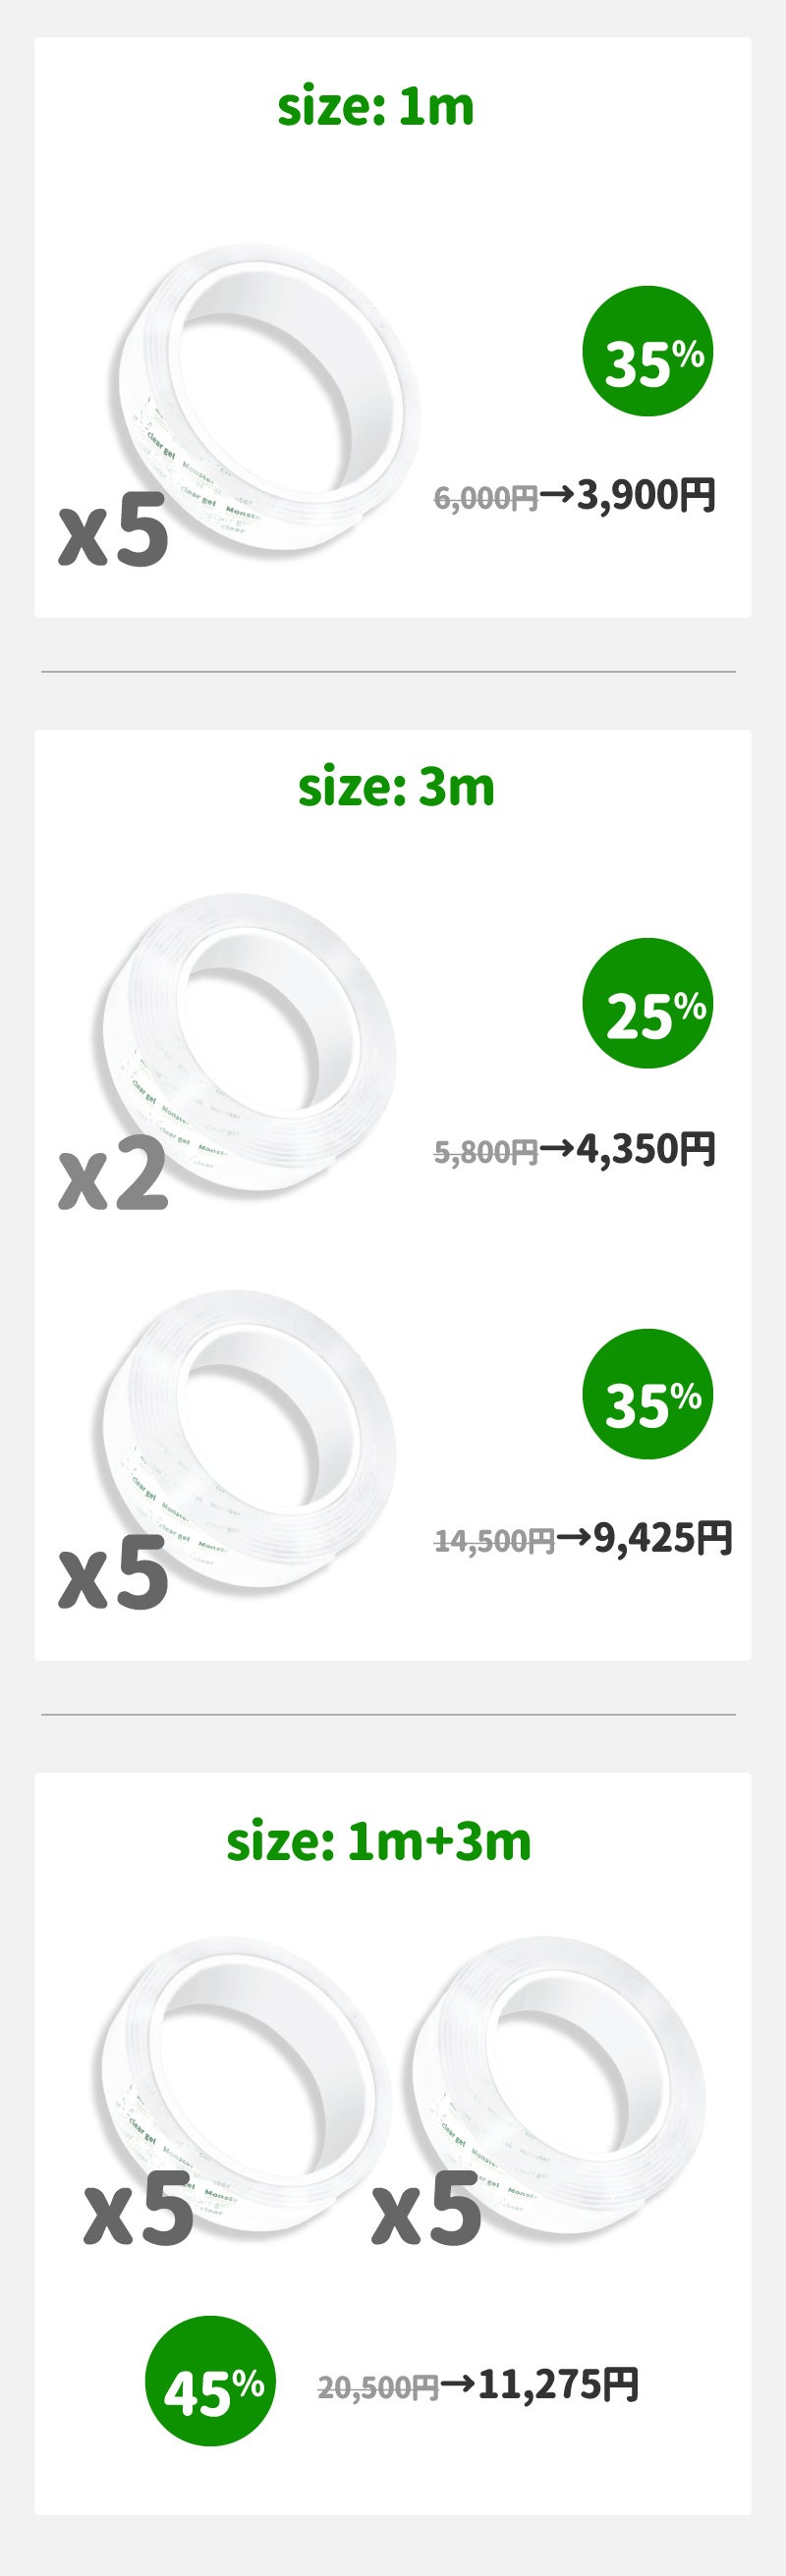Click the 9,425円 sale price
This screenshot has height=2576, width=786.
(663, 1538)
